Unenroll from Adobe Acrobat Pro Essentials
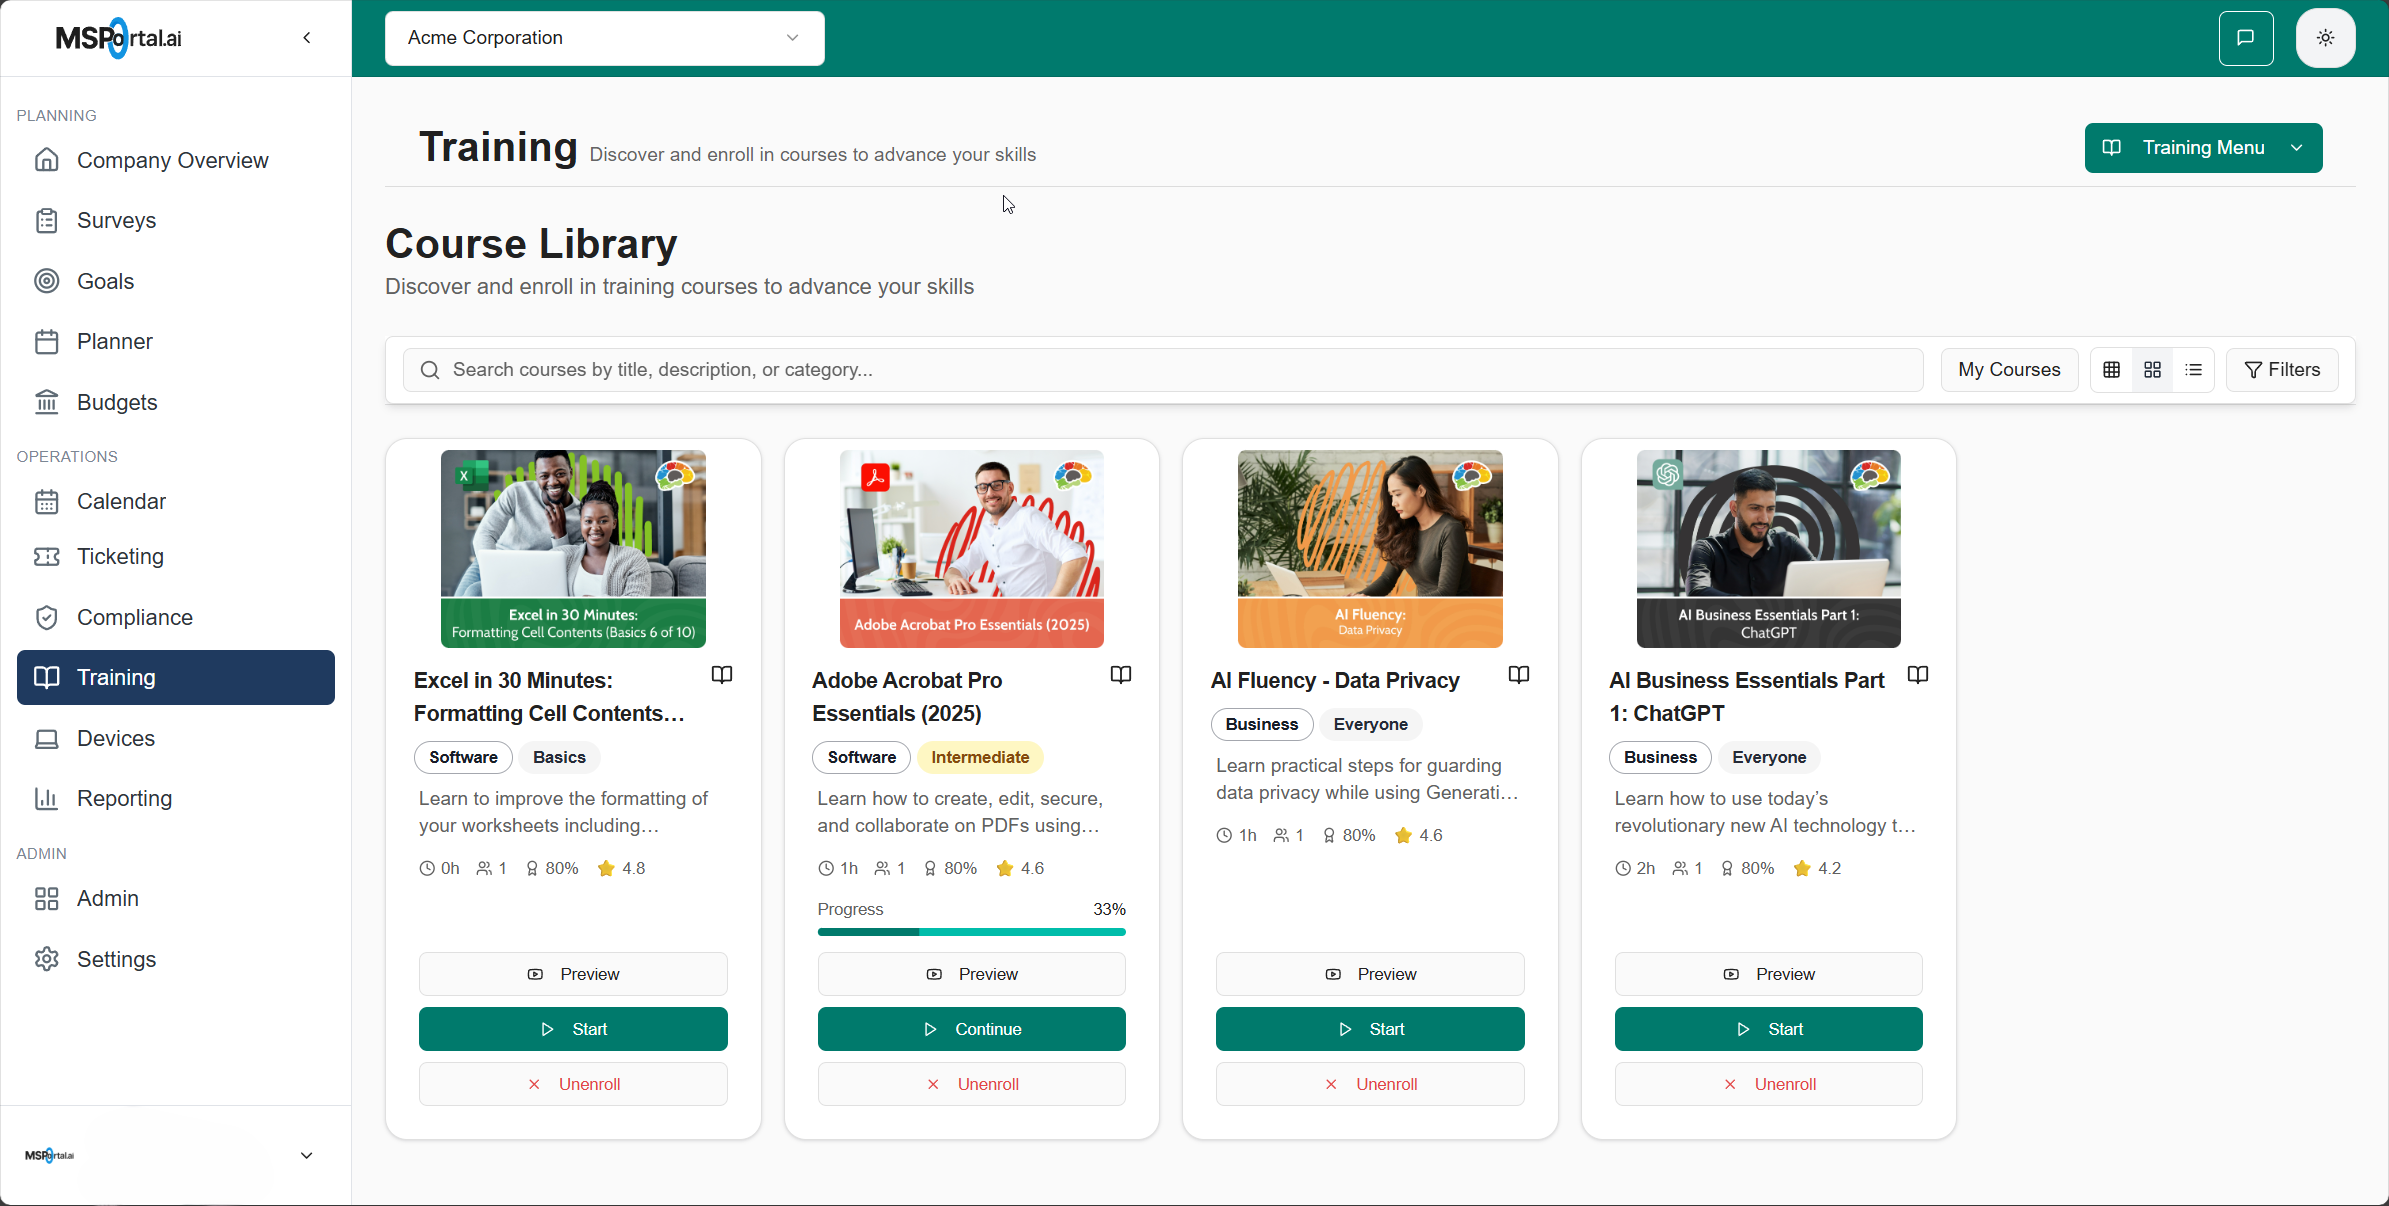The height and width of the screenshot is (1206, 2389). point(972,1084)
